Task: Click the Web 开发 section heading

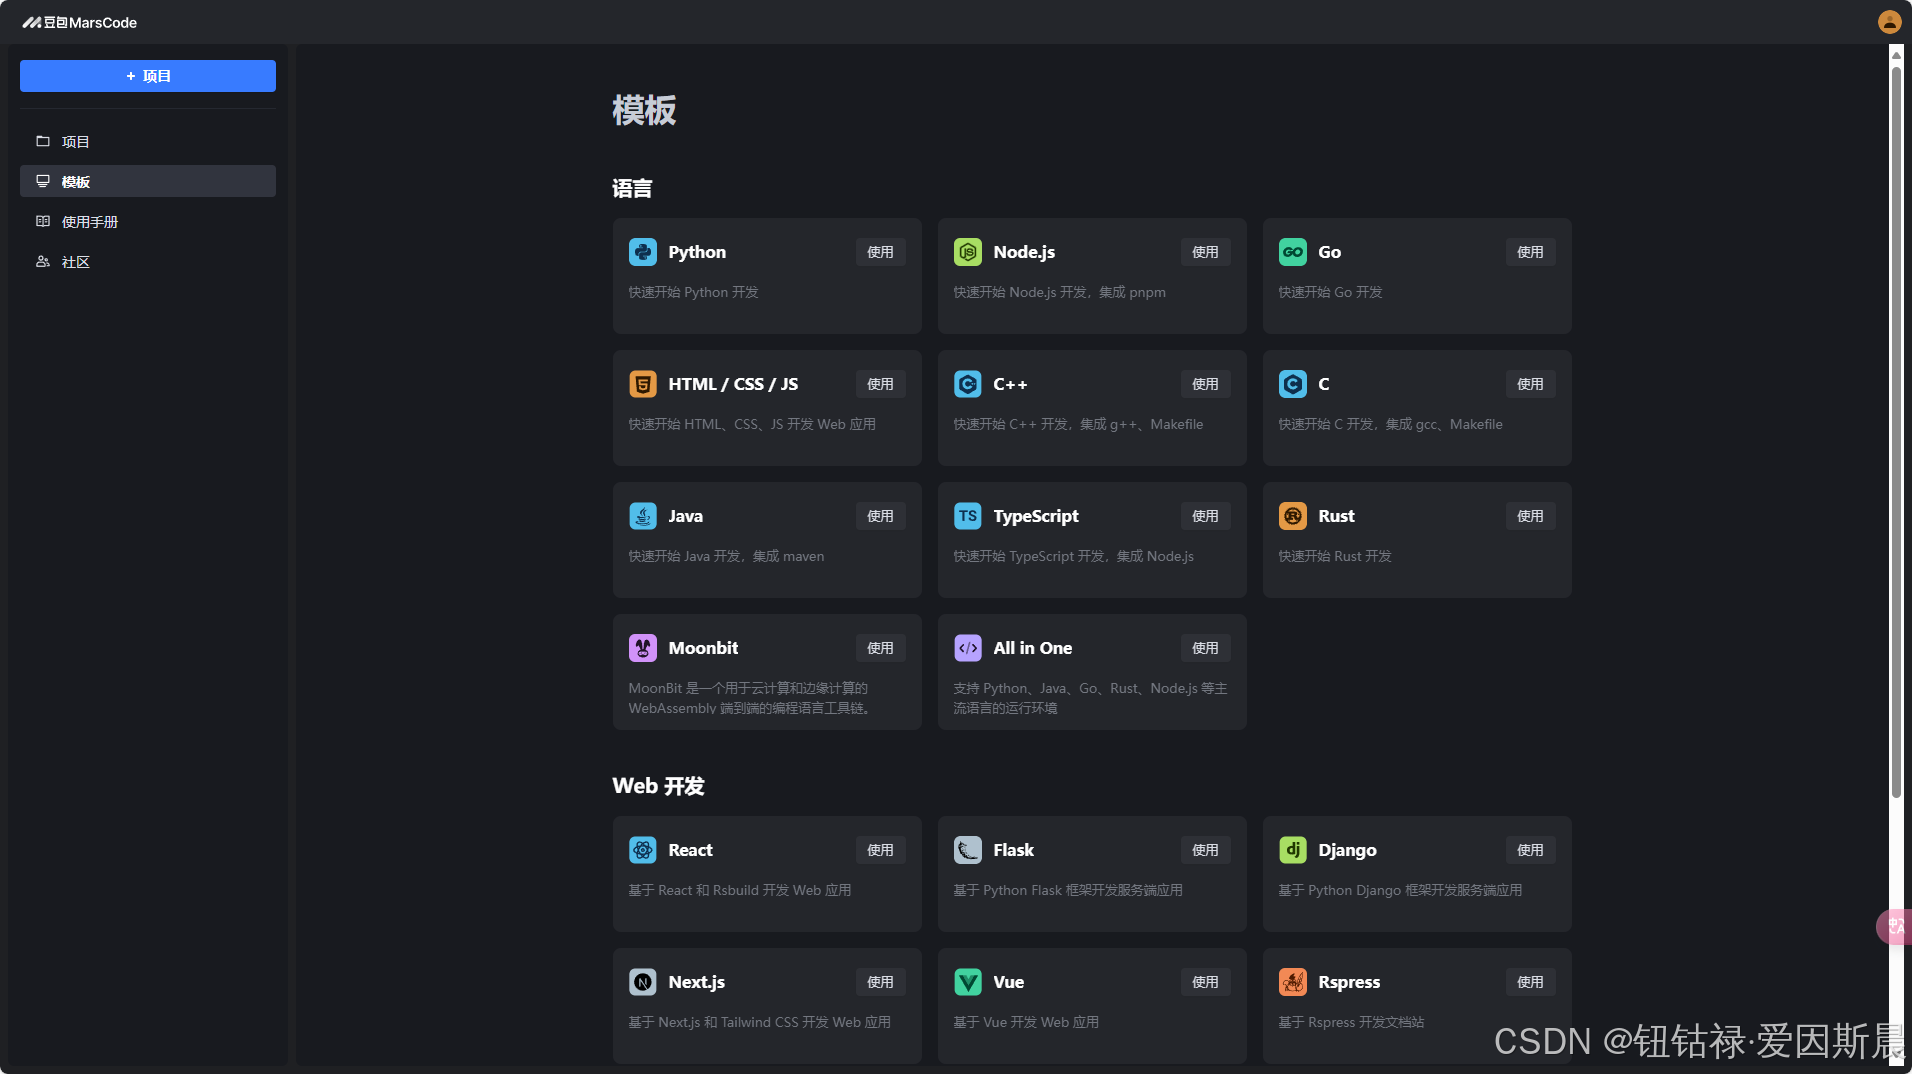Action: [x=658, y=786]
